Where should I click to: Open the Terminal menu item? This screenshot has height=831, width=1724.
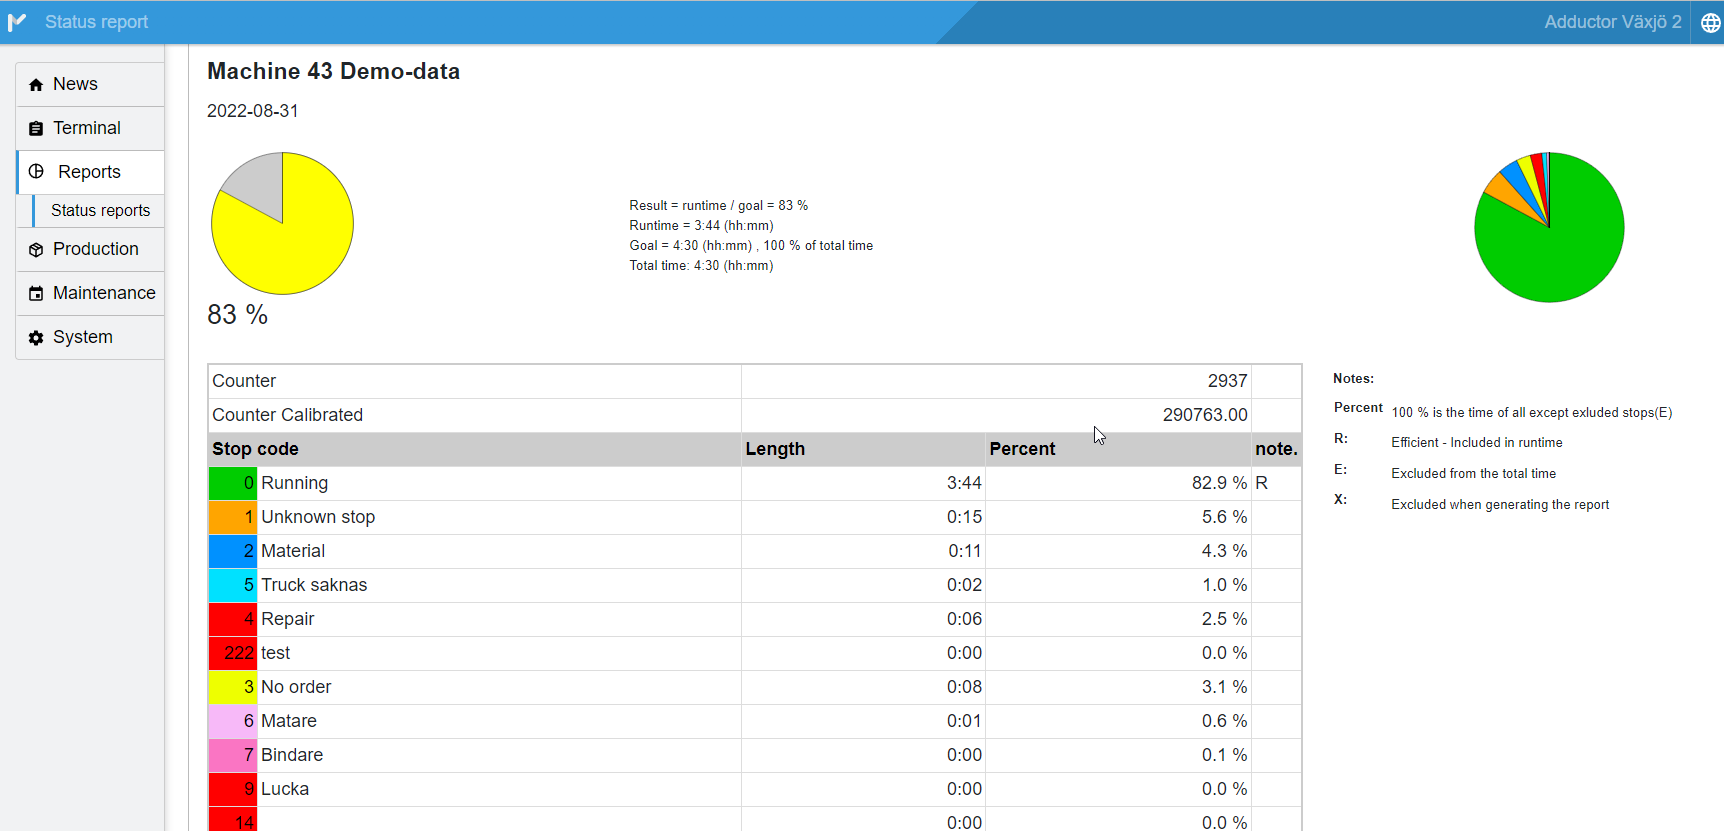click(87, 128)
